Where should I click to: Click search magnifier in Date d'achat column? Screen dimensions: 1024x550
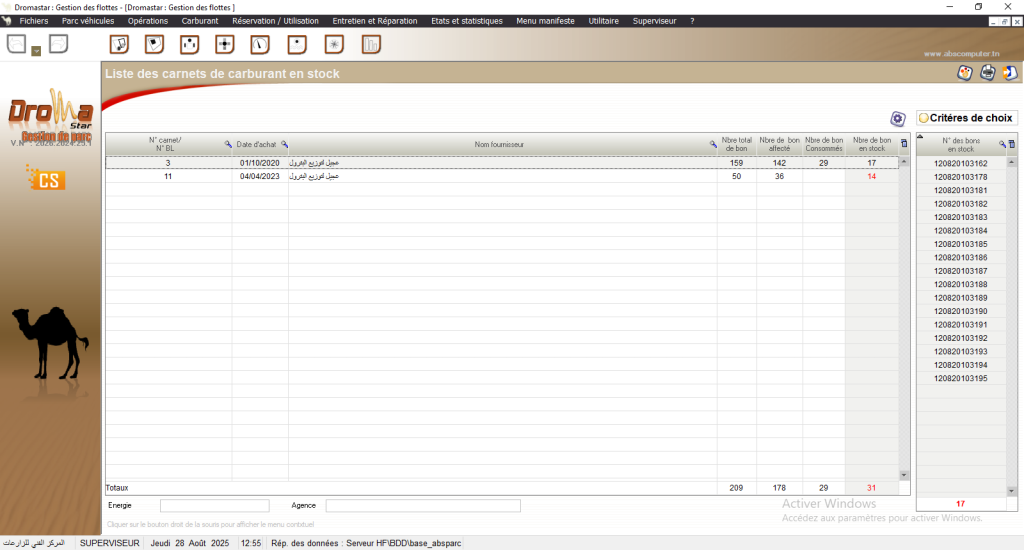click(284, 144)
